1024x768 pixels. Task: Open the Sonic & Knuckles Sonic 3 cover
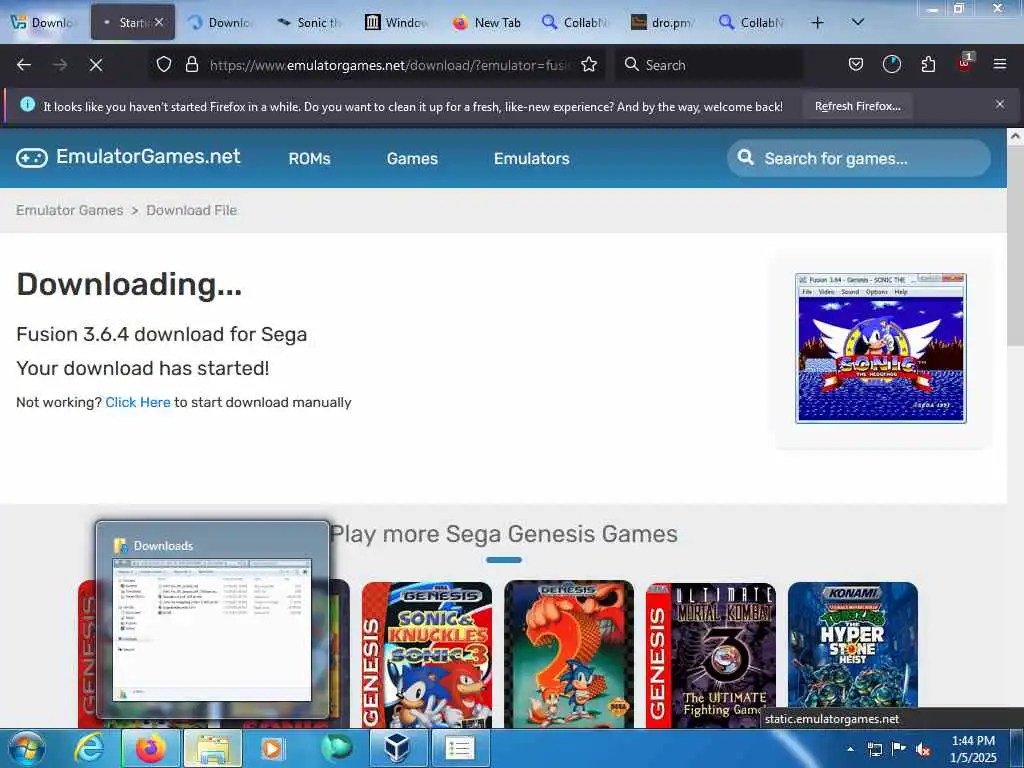(427, 654)
